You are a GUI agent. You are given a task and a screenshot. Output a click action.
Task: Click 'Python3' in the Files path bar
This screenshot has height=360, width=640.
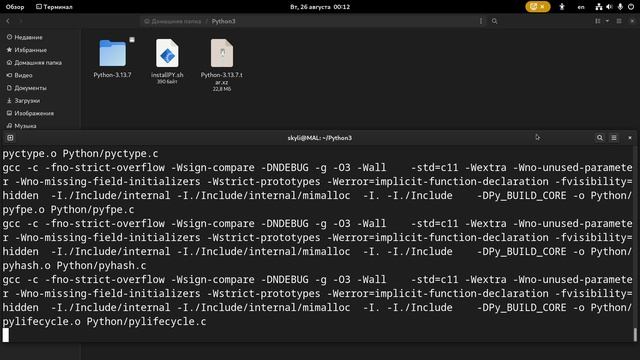(x=223, y=21)
